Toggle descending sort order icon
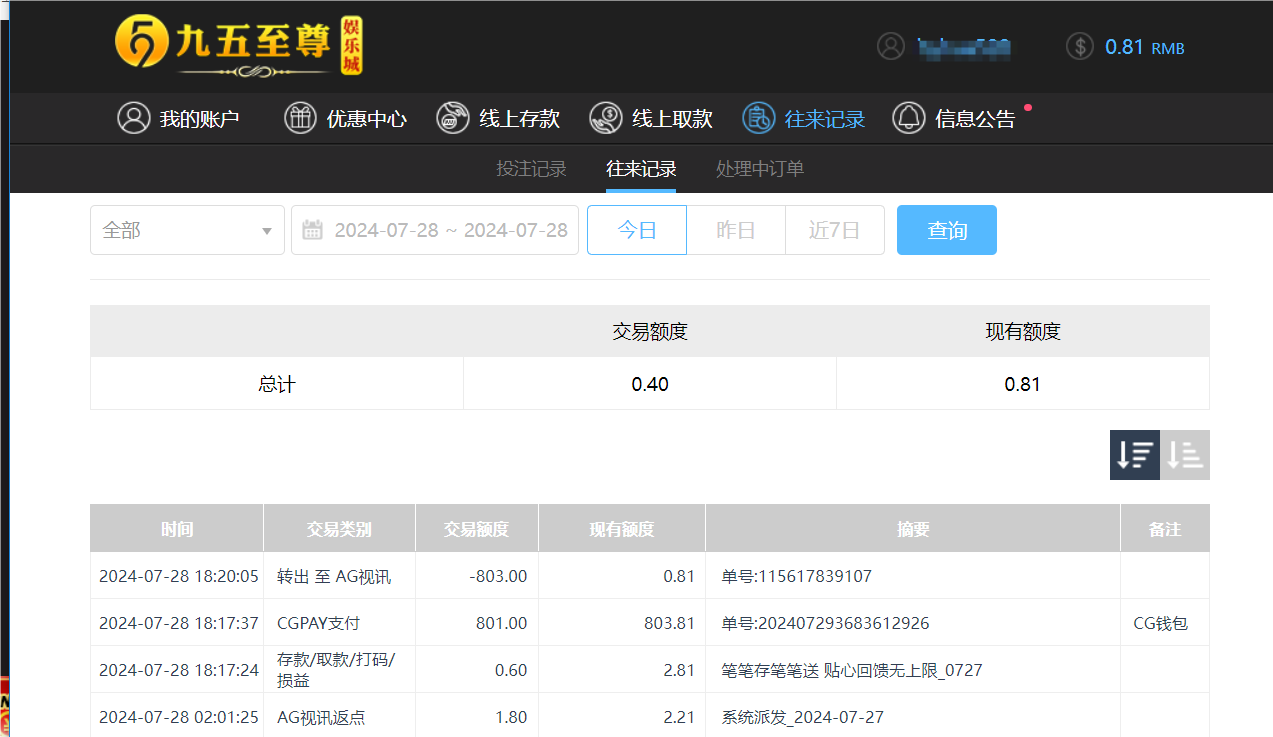The image size is (1273, 737). 1134,454
